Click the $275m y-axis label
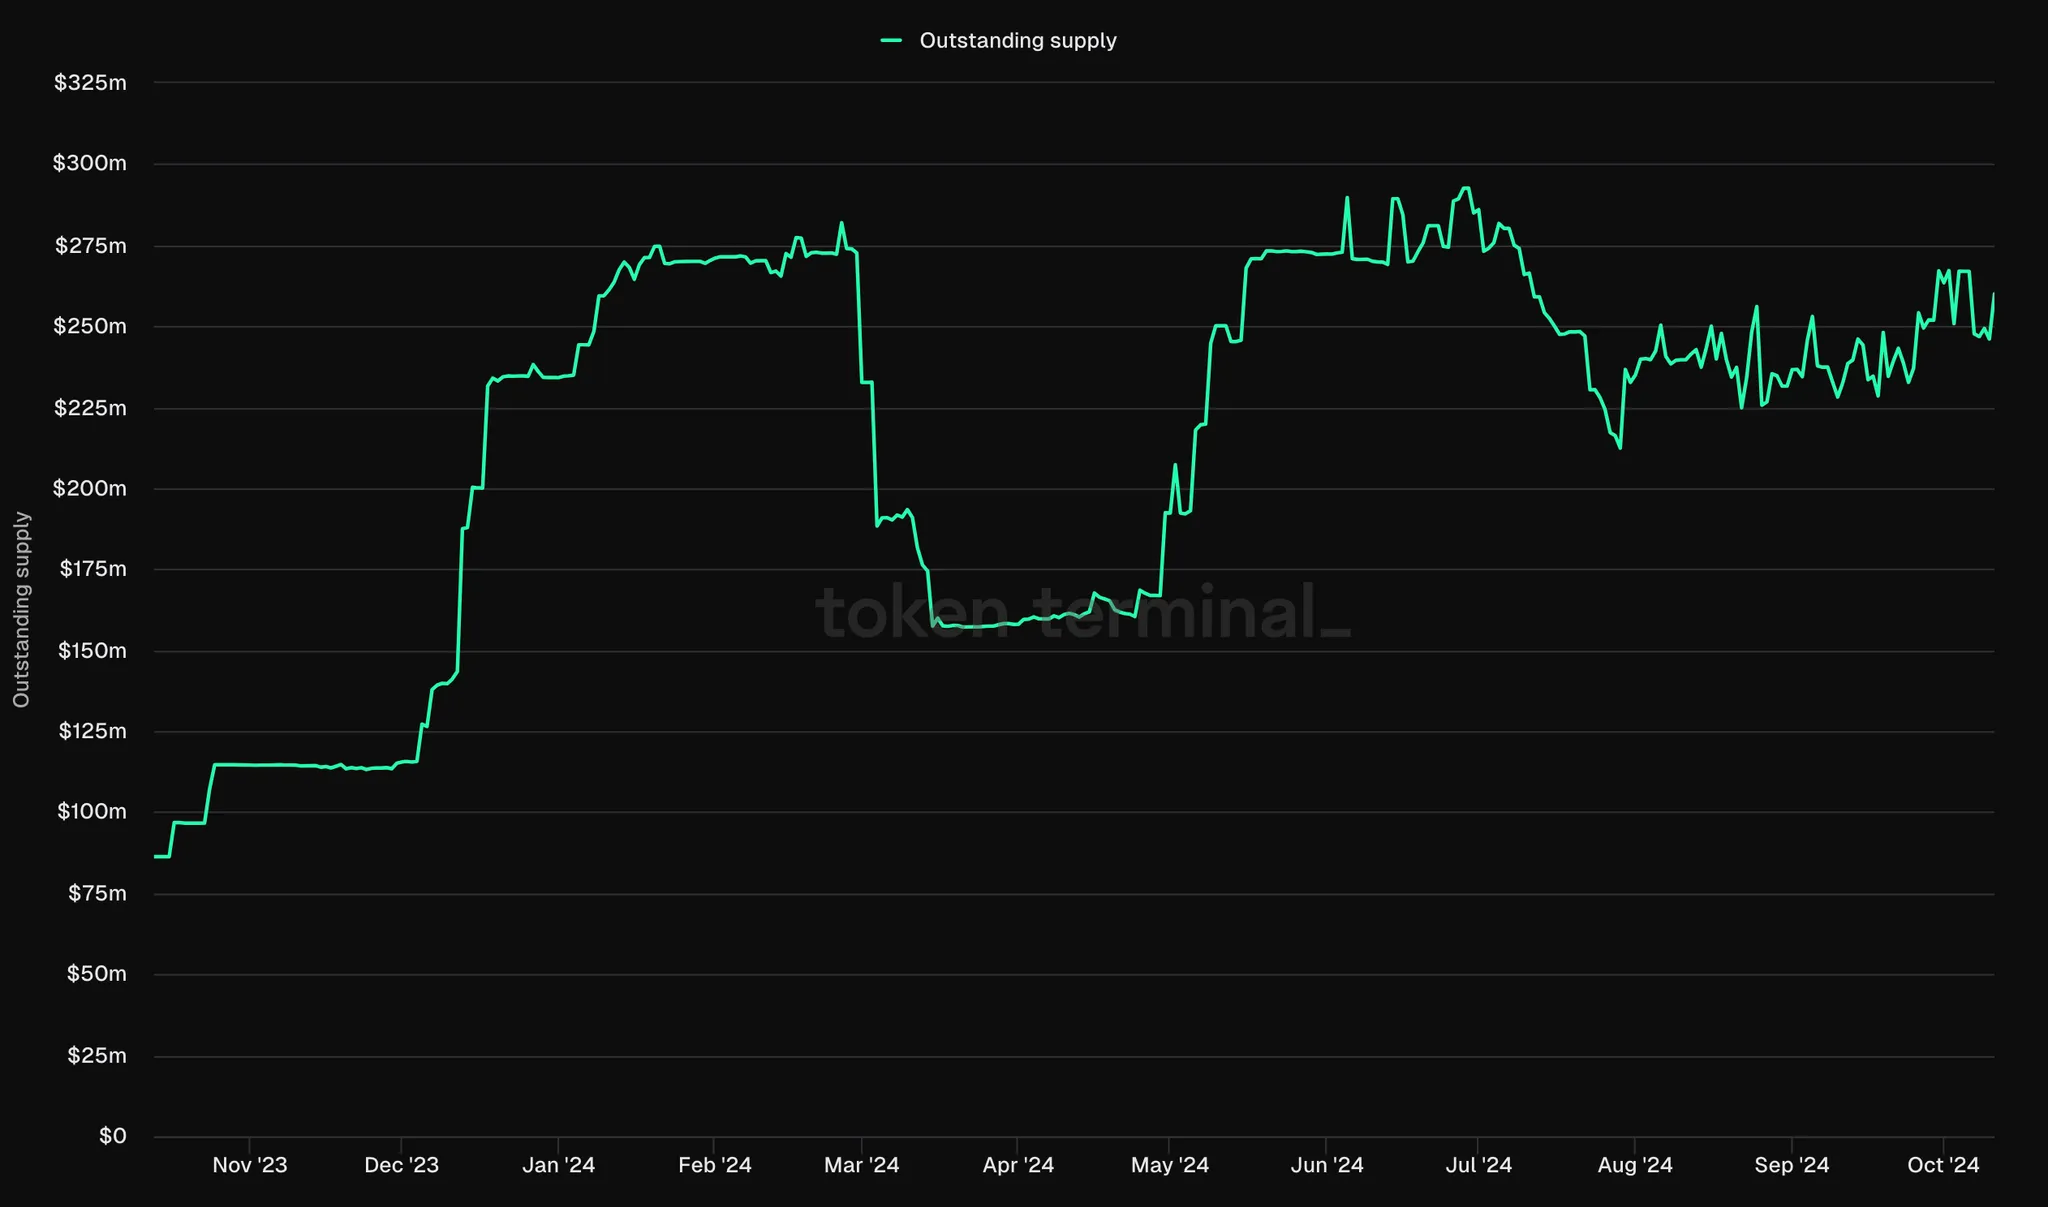2048x1207 pixels. click(x=90, y=246)
